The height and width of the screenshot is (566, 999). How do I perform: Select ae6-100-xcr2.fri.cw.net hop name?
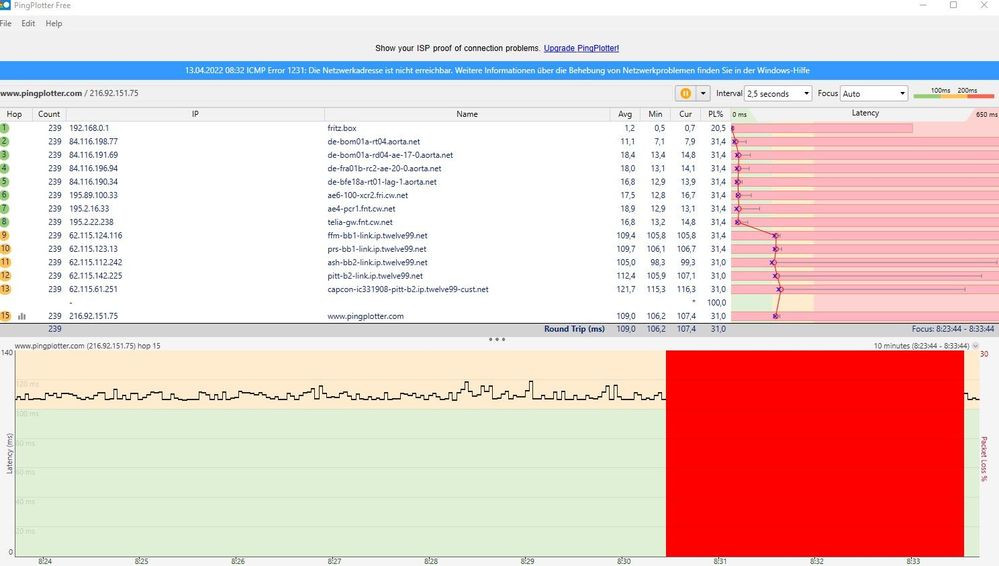[368, 195]
